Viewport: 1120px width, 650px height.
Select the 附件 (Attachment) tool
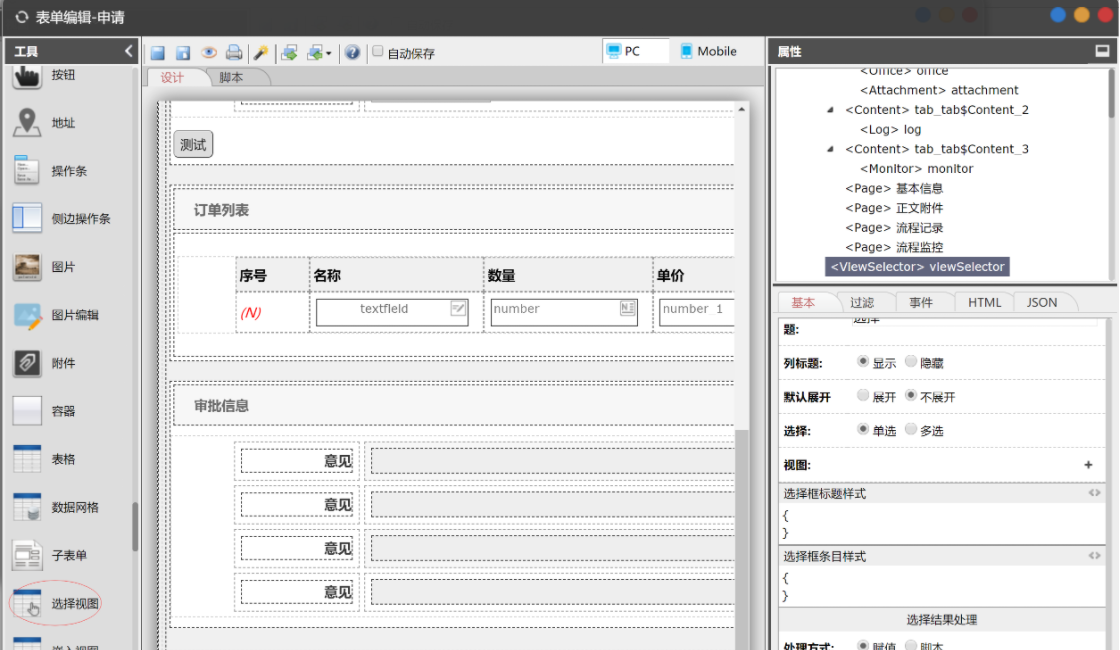click(63, 363)
